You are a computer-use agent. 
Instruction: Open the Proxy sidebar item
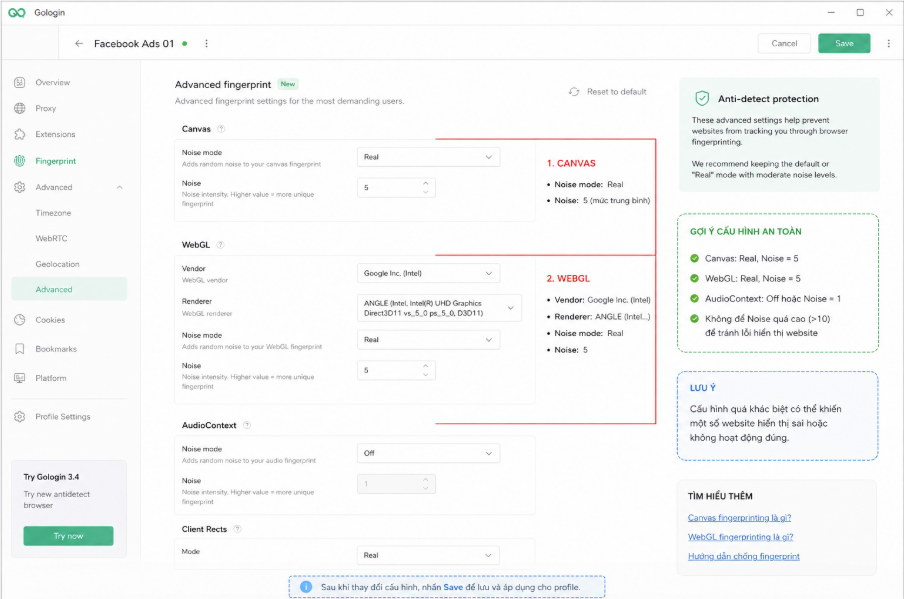(x=46, y=108)
